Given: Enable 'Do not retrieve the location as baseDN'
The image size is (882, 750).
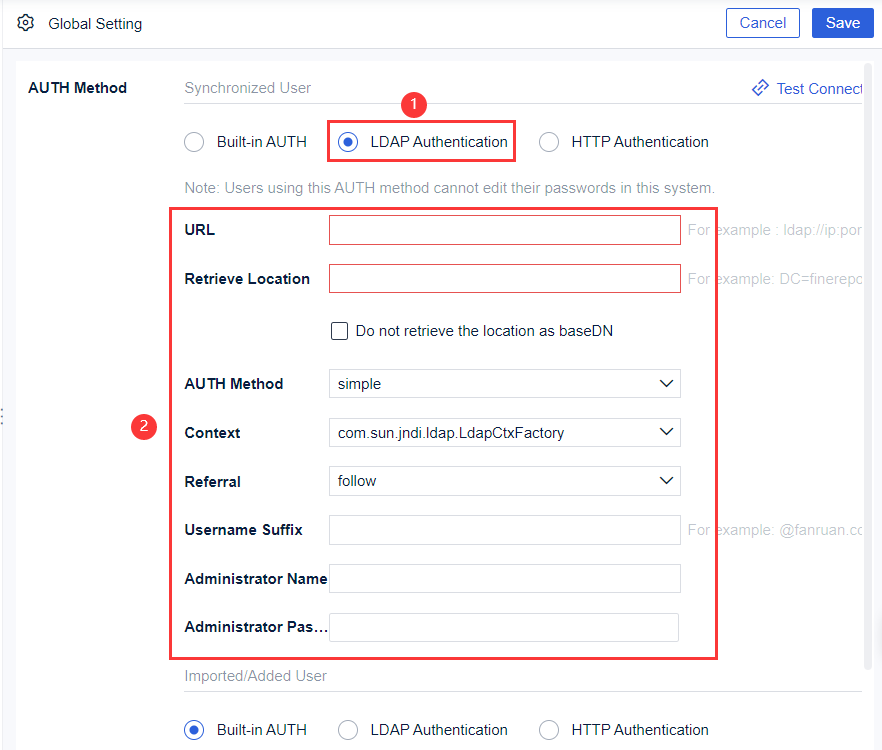Looking at the screenshot, I should click(339, 330).
